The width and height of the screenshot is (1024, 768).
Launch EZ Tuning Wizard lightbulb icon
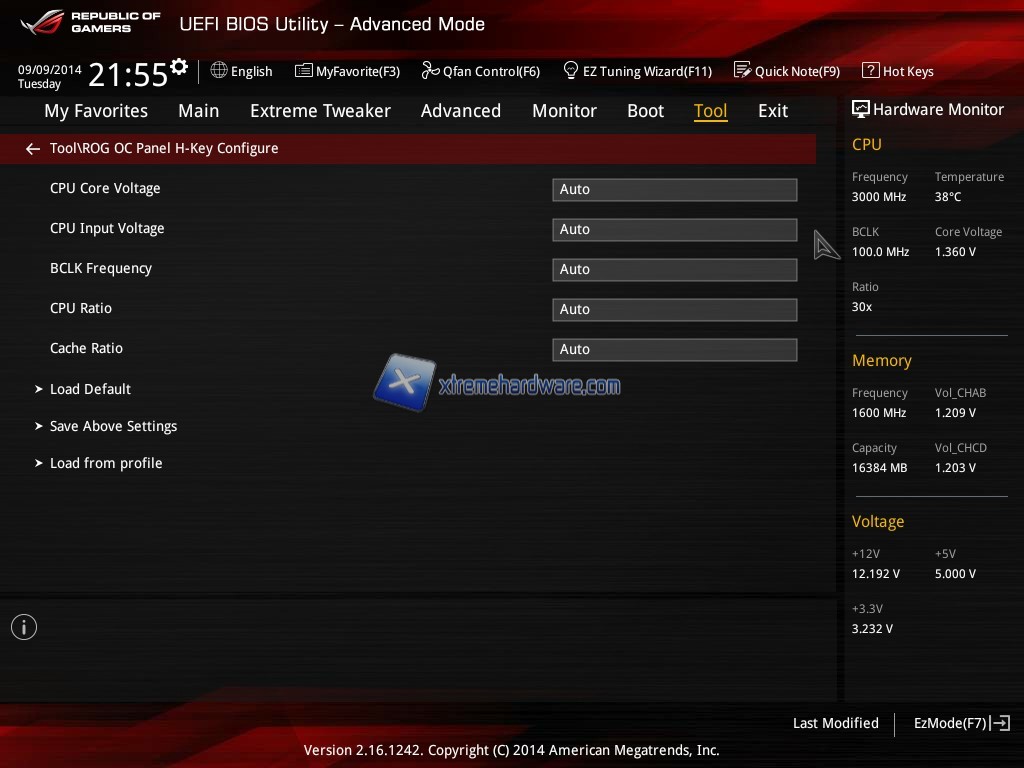pos(571,71)
